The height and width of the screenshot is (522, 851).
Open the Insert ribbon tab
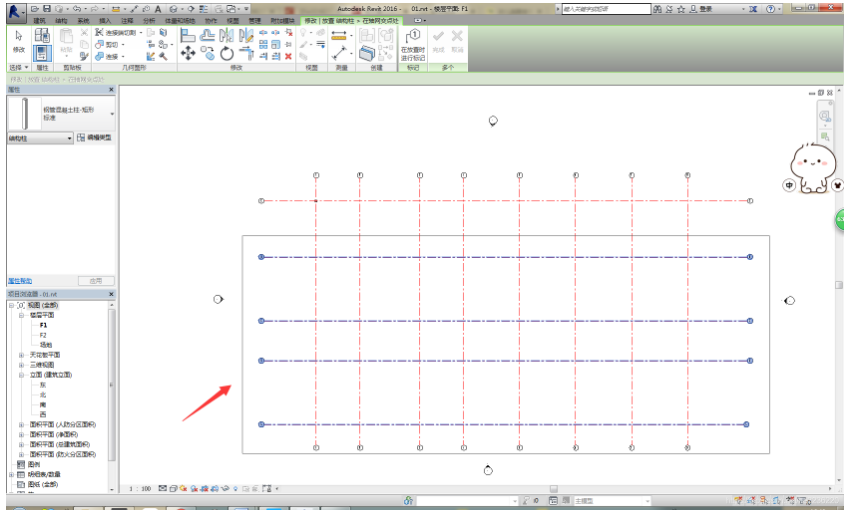105,21
